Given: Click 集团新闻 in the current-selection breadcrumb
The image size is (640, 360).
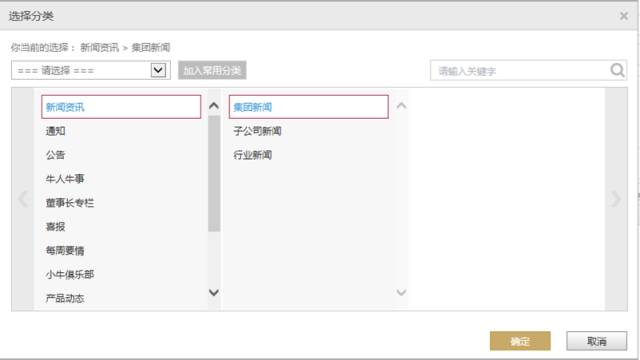Looking at the screenshot, I should point(151,47).
